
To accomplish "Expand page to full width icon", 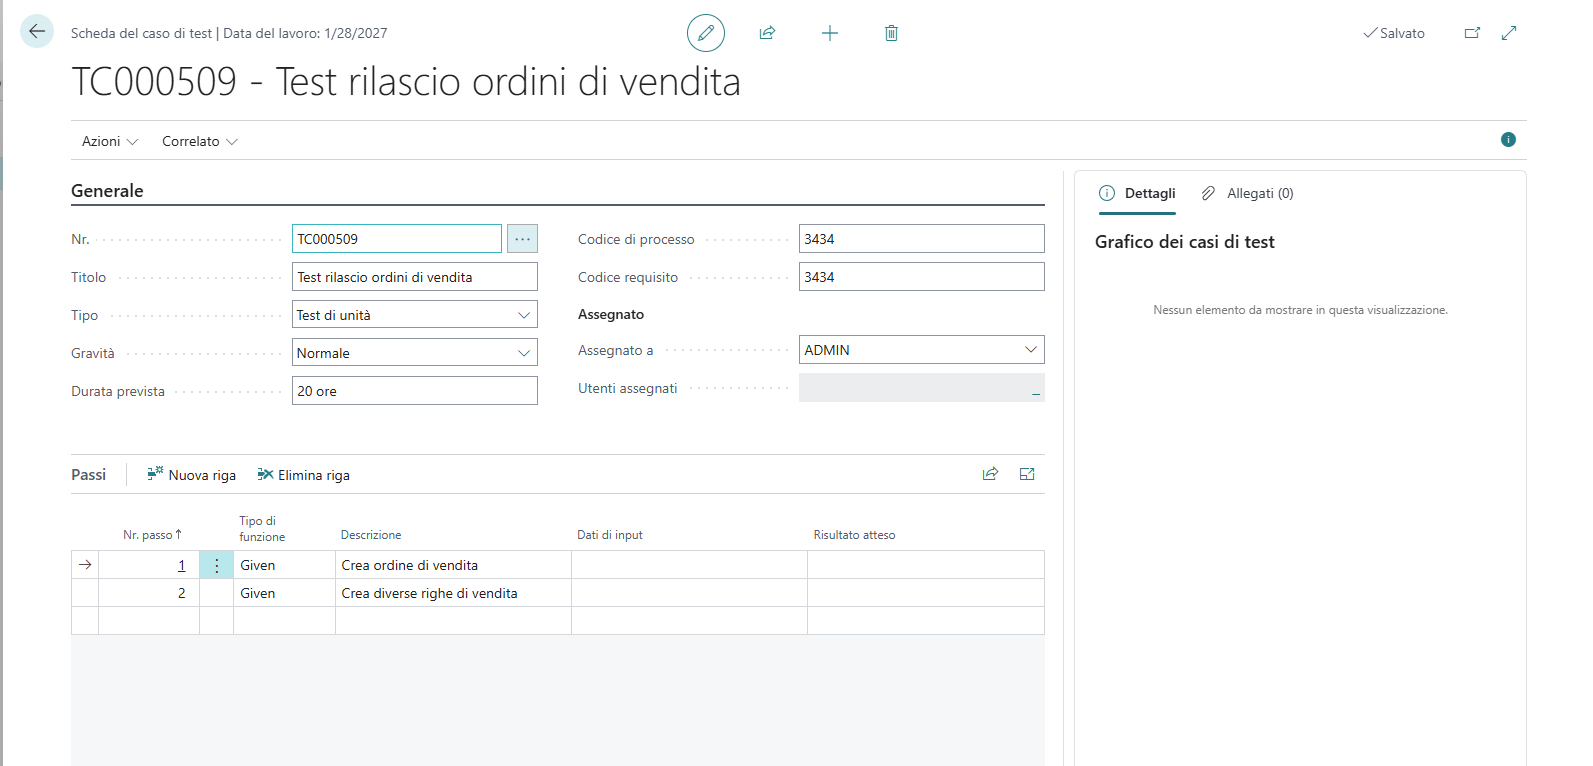I will pos(1509,33).
